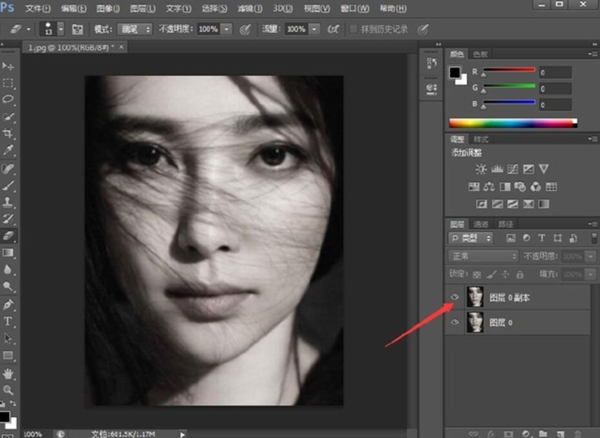Click the Brightness/Contrast adjustment button
This screenshot has height=438, width=600.
[x=481, y=169]
